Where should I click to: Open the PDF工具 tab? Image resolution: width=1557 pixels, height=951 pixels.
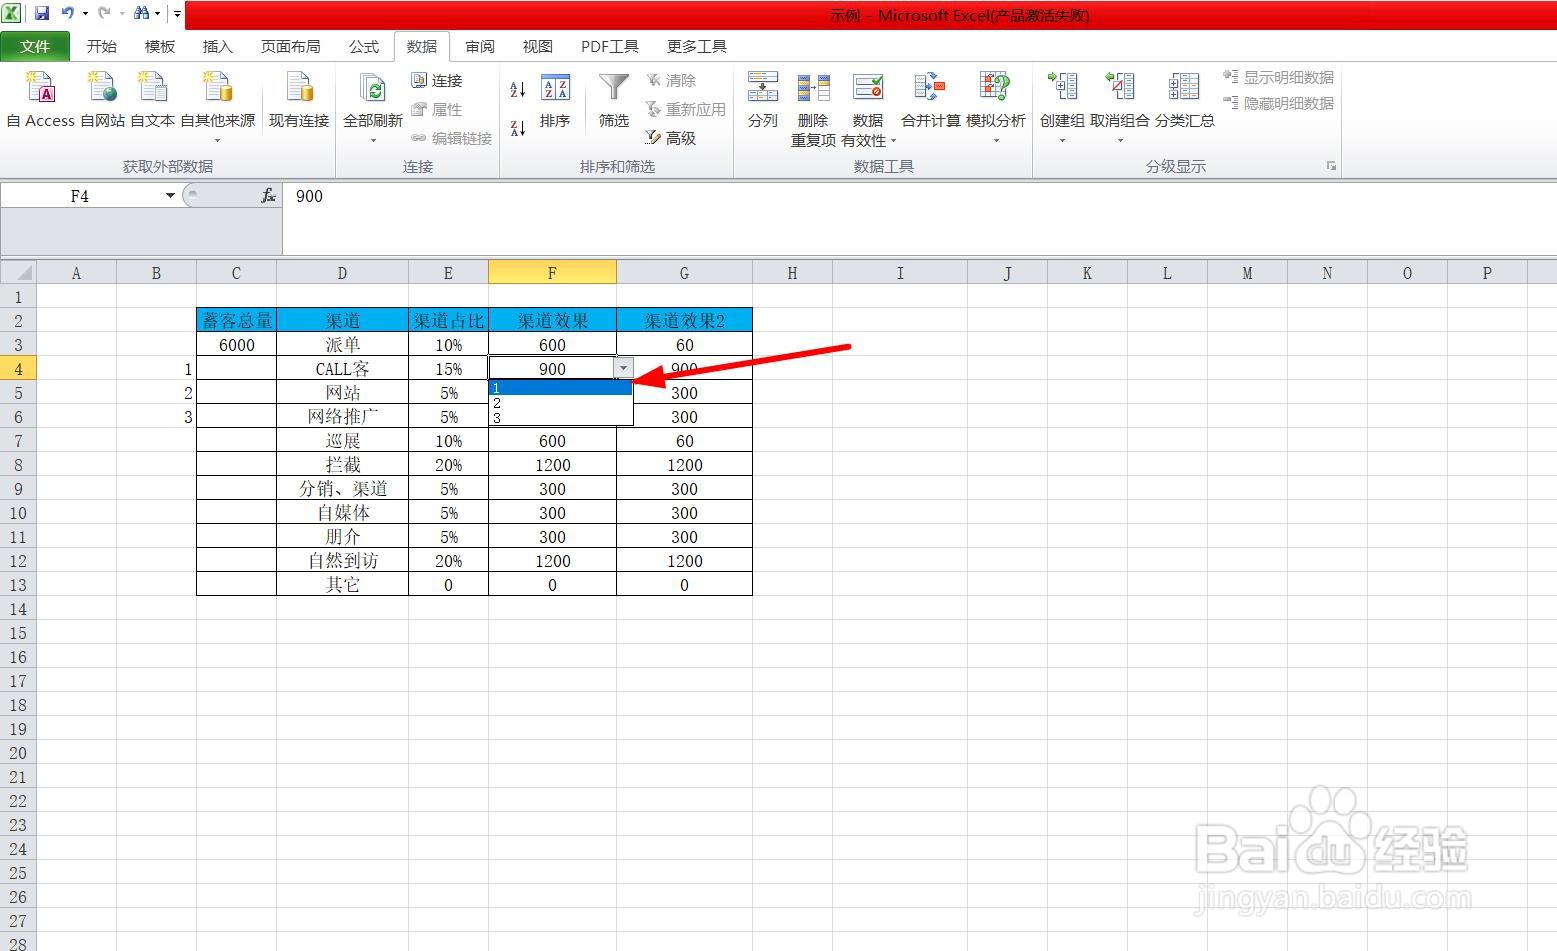click(610, 46)
